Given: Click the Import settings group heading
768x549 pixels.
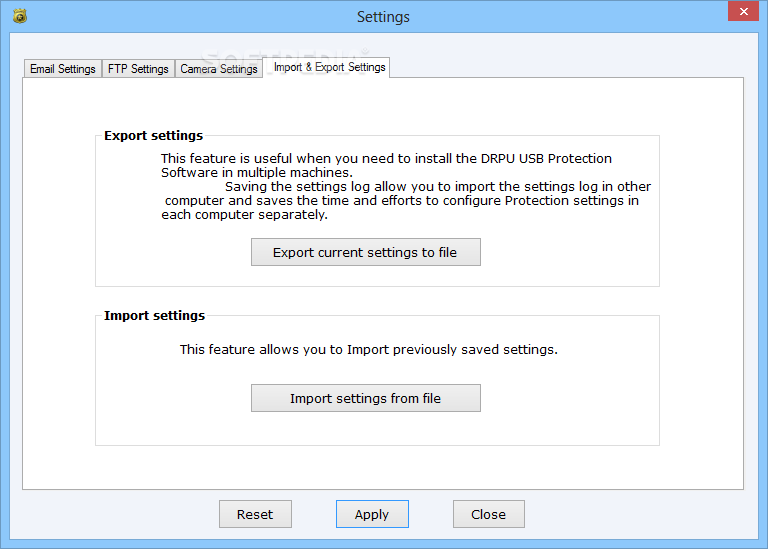Looking at the screenshot, I should tap(154, 315).
